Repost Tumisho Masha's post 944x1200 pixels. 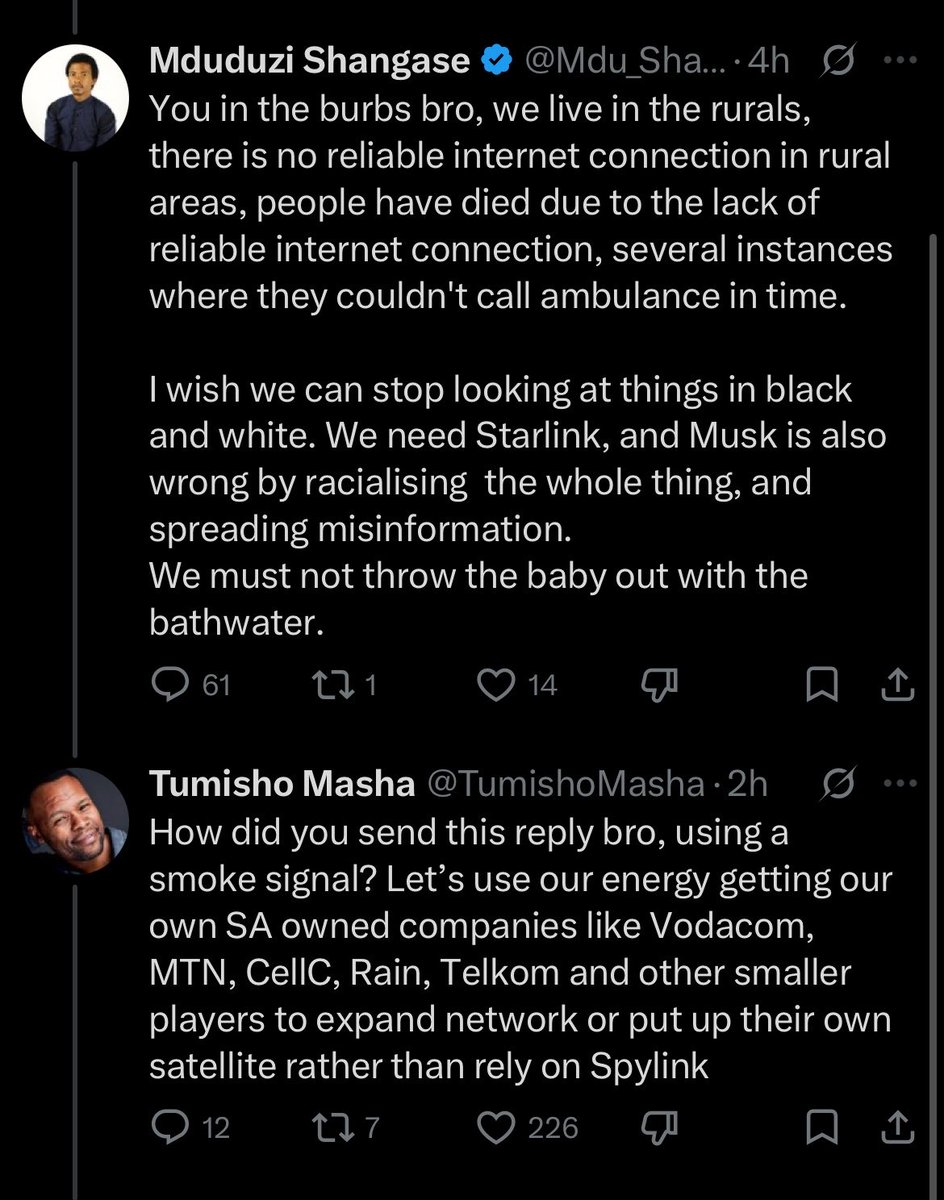click(329, 1128)
